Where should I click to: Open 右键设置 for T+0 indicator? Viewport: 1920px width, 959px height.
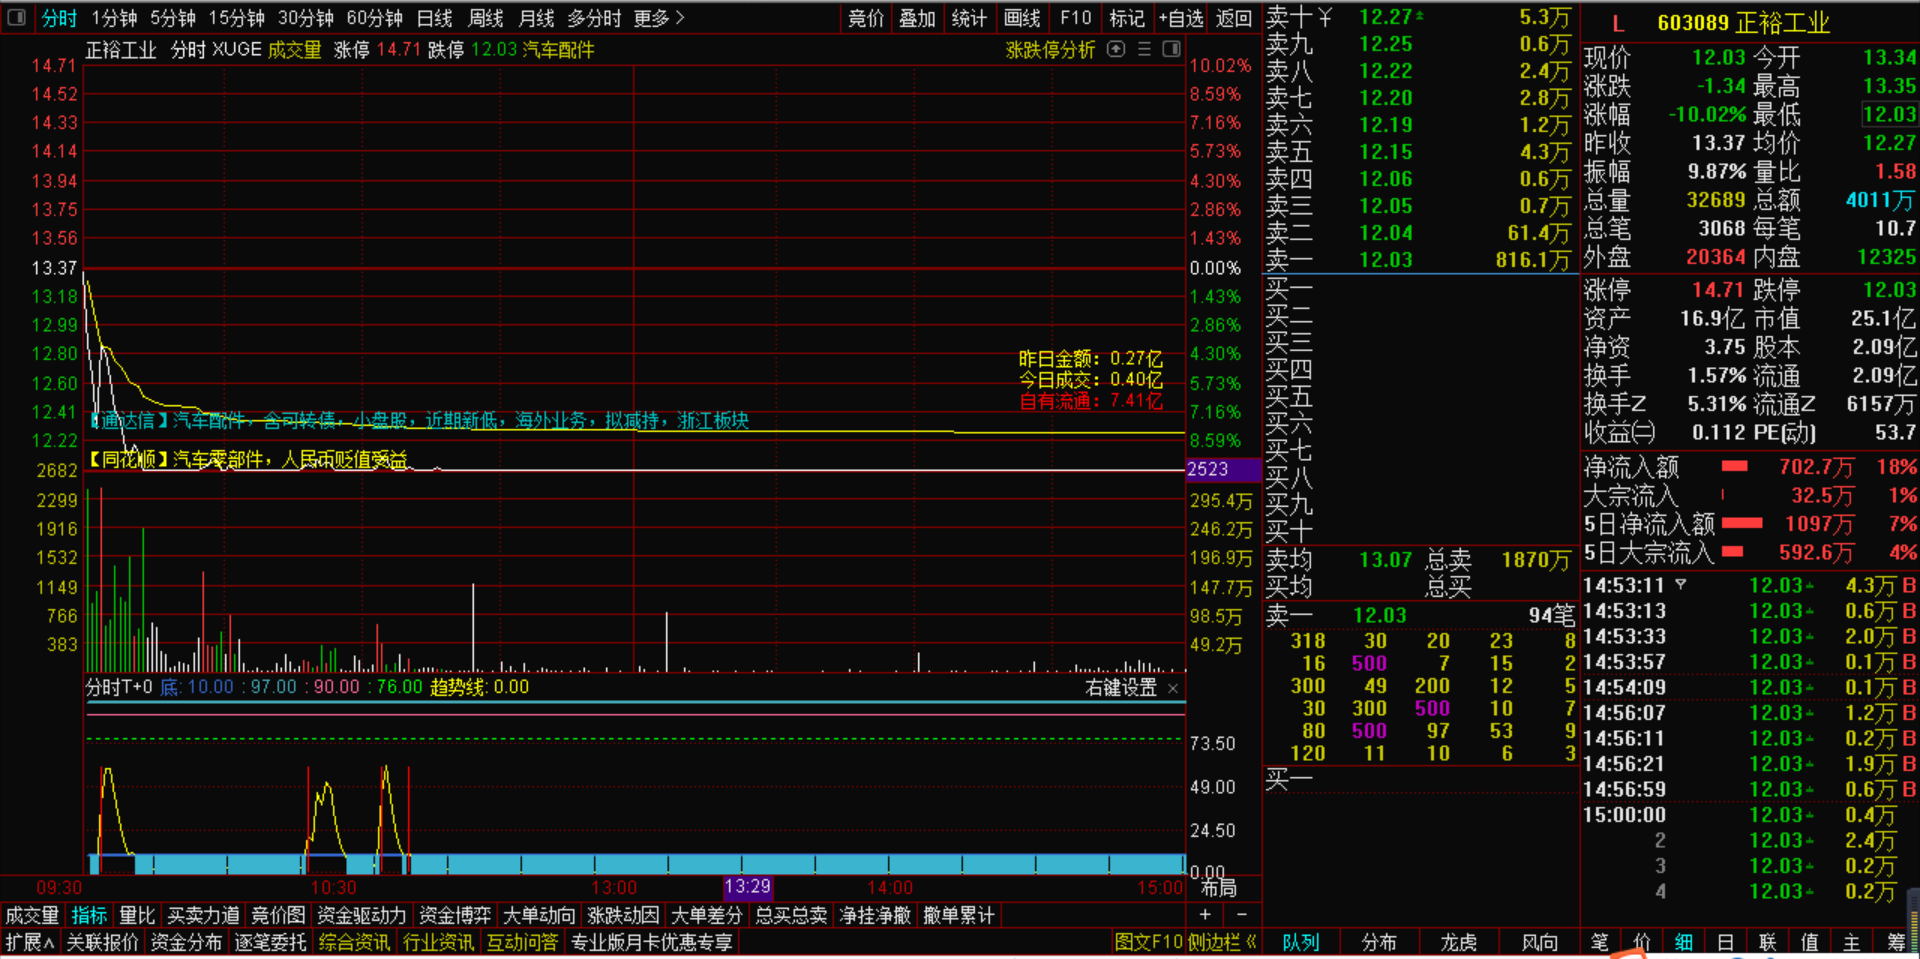tap(1121, 688)
